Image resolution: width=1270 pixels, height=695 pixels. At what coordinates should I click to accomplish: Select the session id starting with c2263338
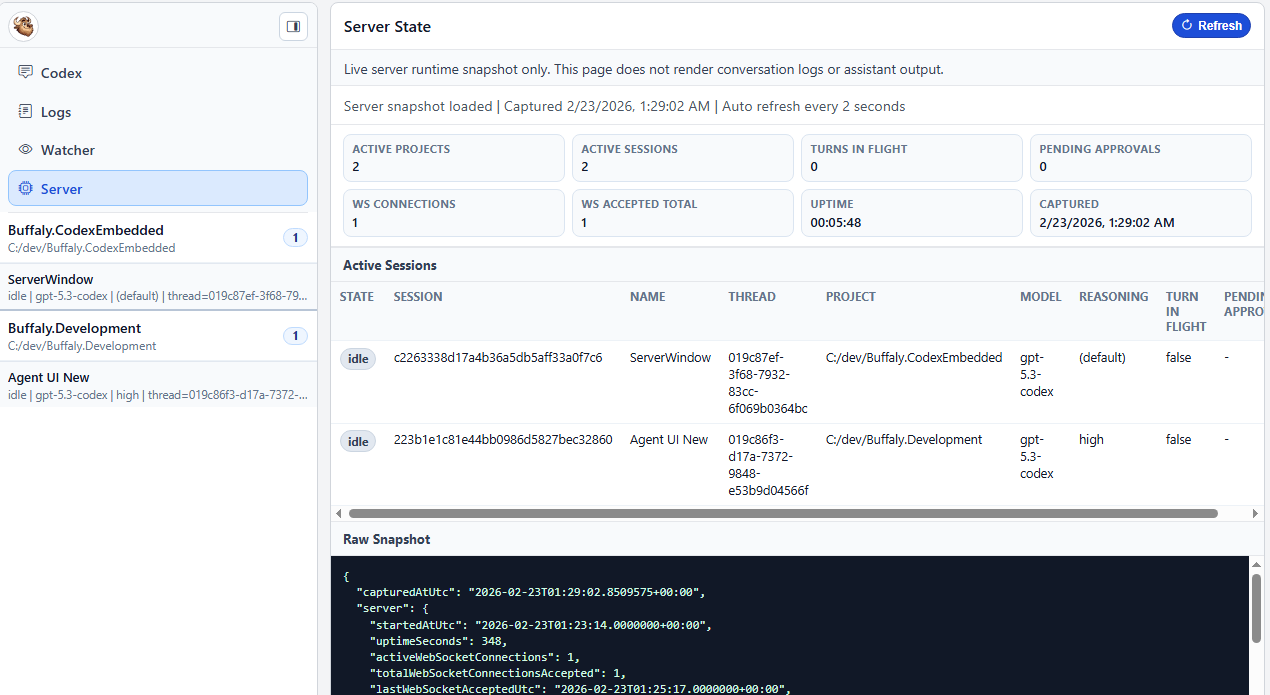point(497,357)
